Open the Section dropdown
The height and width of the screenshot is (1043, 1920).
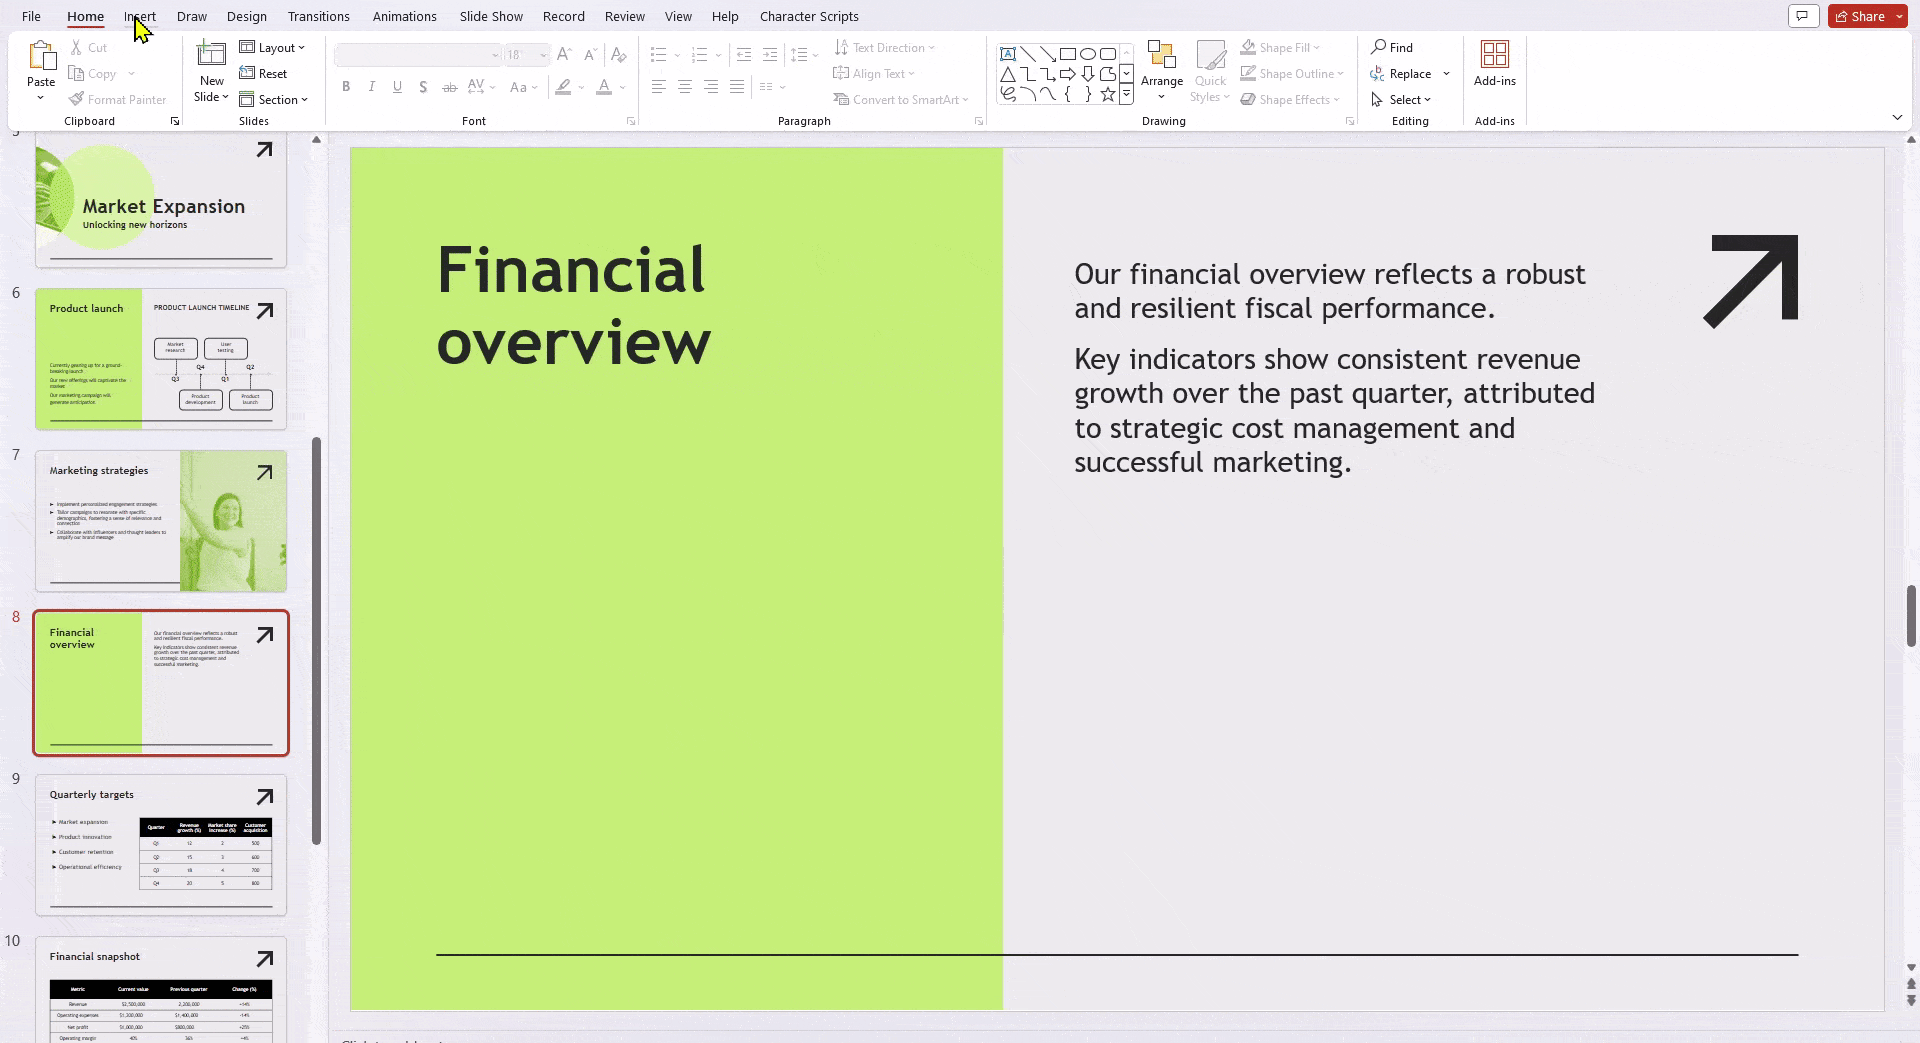[274, 99]
